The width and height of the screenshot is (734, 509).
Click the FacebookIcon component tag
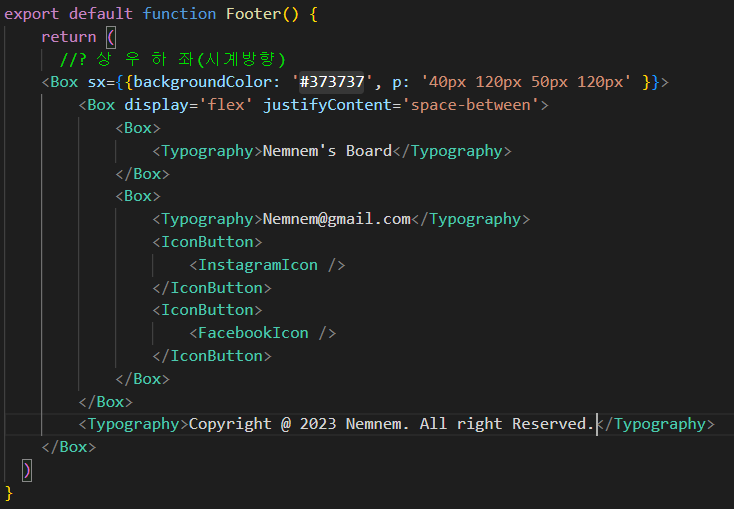click(x=263, y=333)
